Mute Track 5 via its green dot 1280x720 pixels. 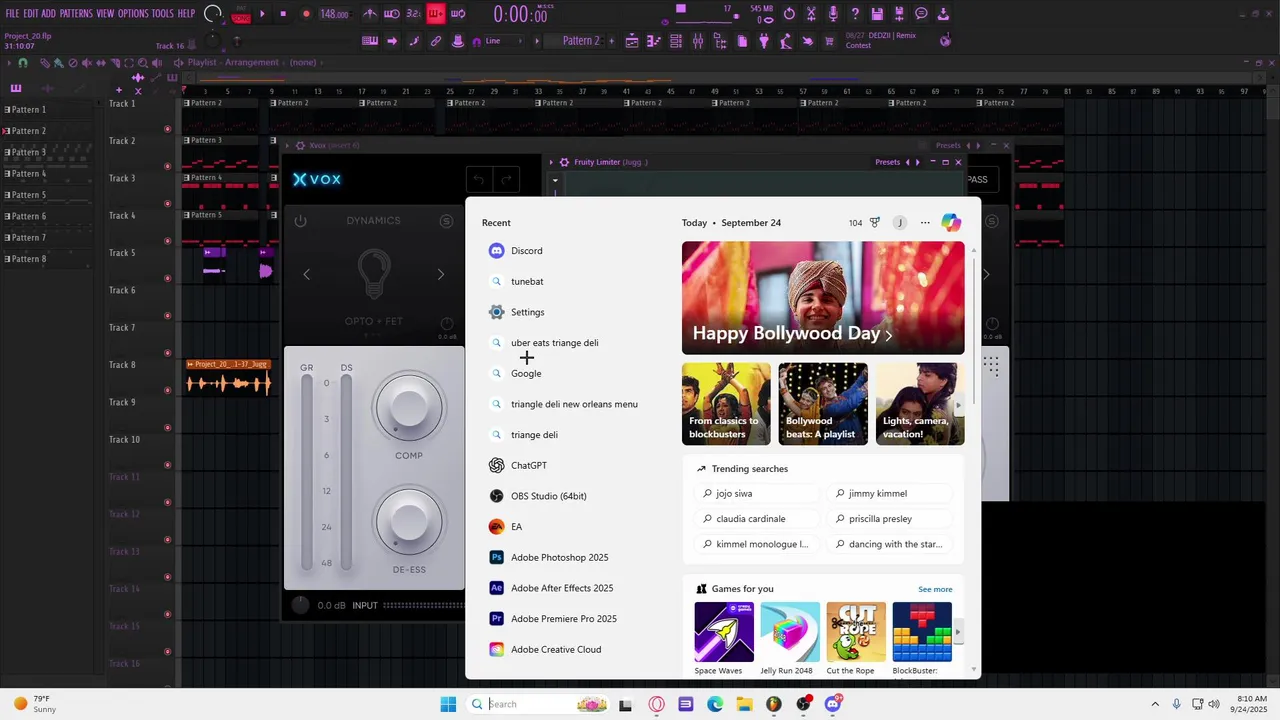(x=167, y=278)
